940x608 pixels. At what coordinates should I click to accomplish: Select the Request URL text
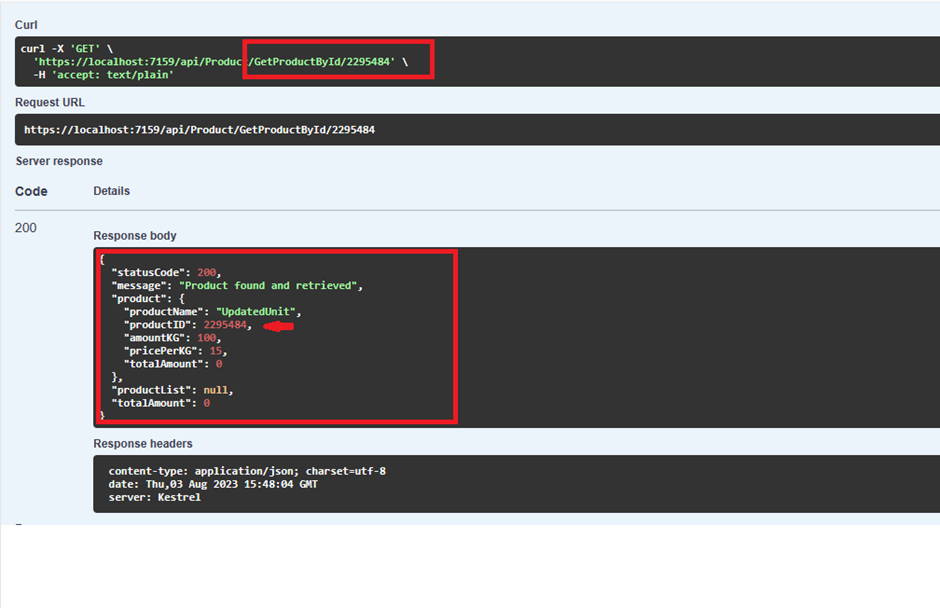49,102
